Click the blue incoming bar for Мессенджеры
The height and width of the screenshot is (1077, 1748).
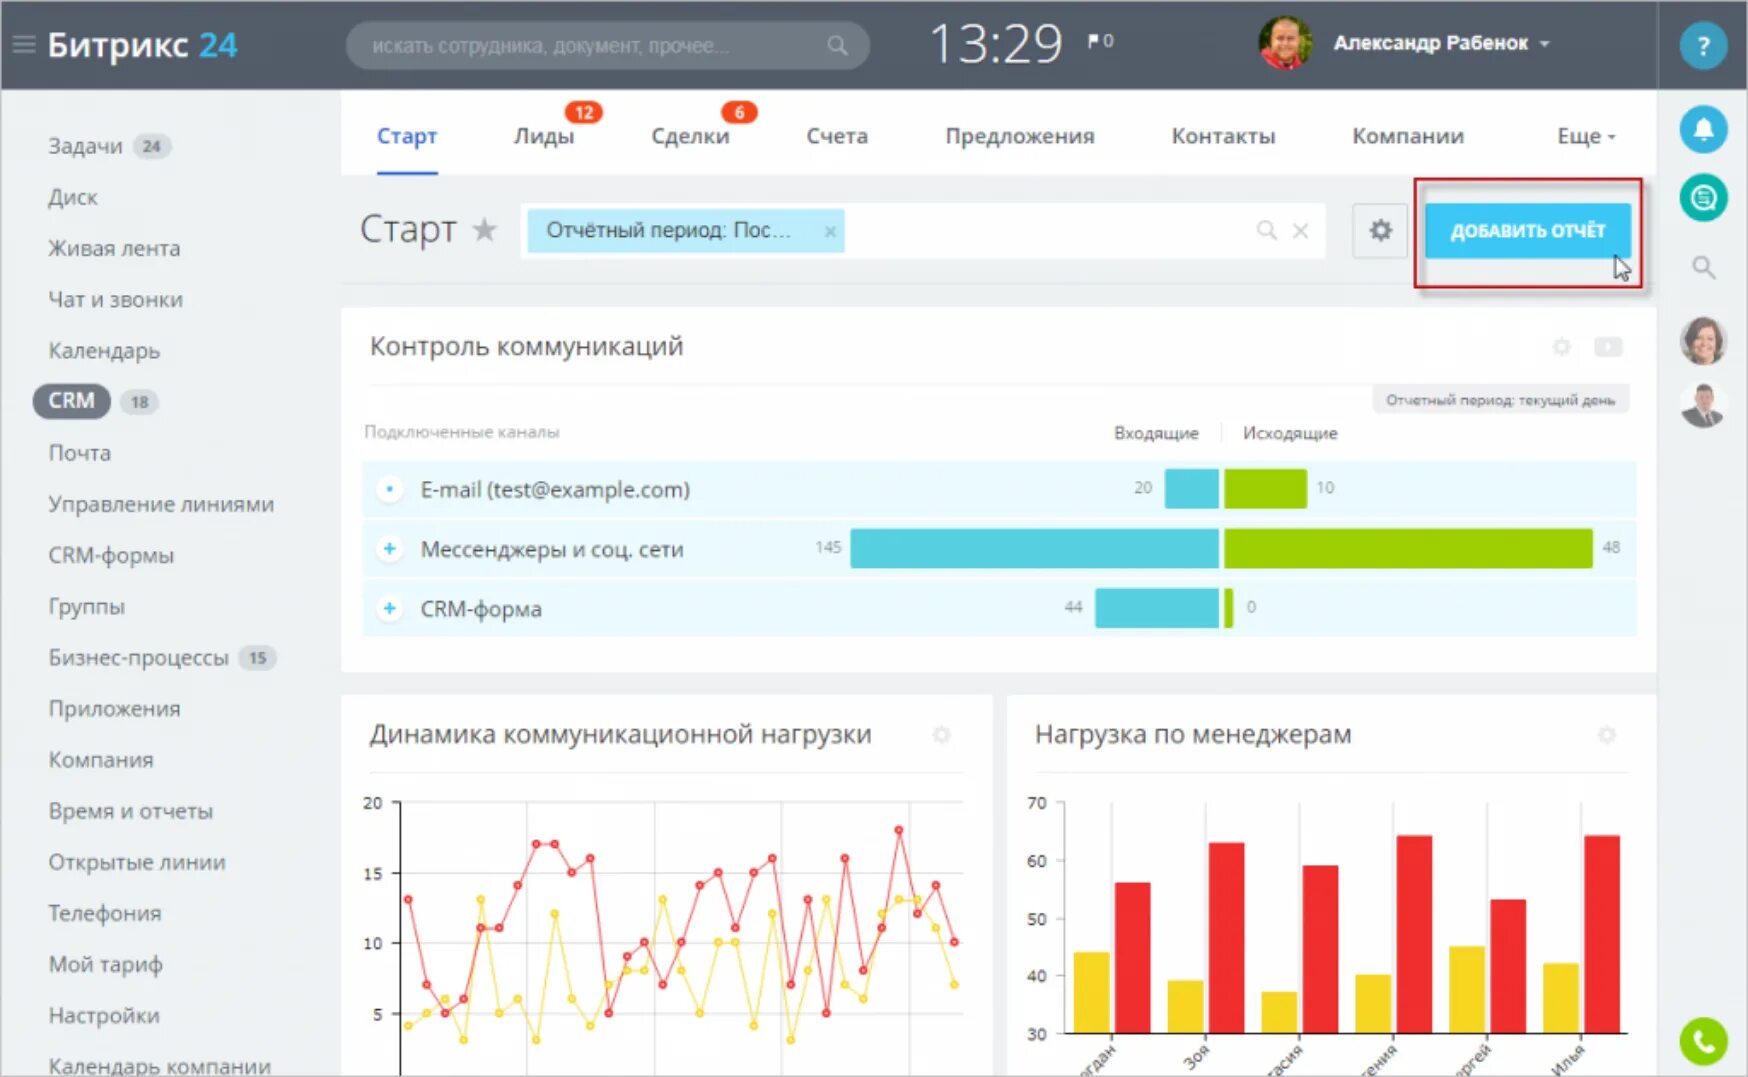coord(1034,548)
